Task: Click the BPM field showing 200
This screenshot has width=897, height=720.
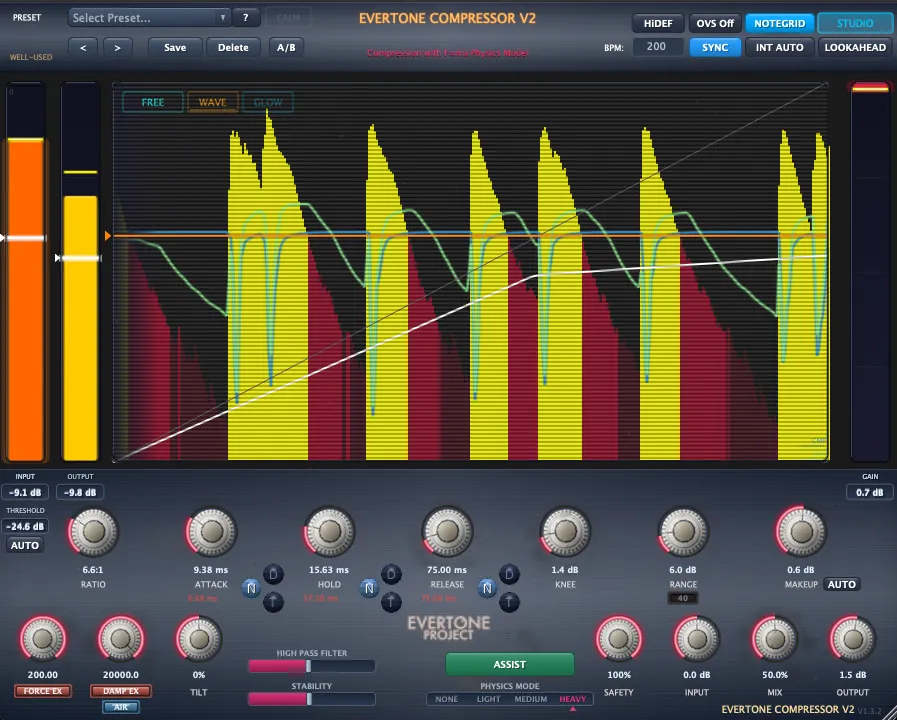Action: tap(656, 46)
